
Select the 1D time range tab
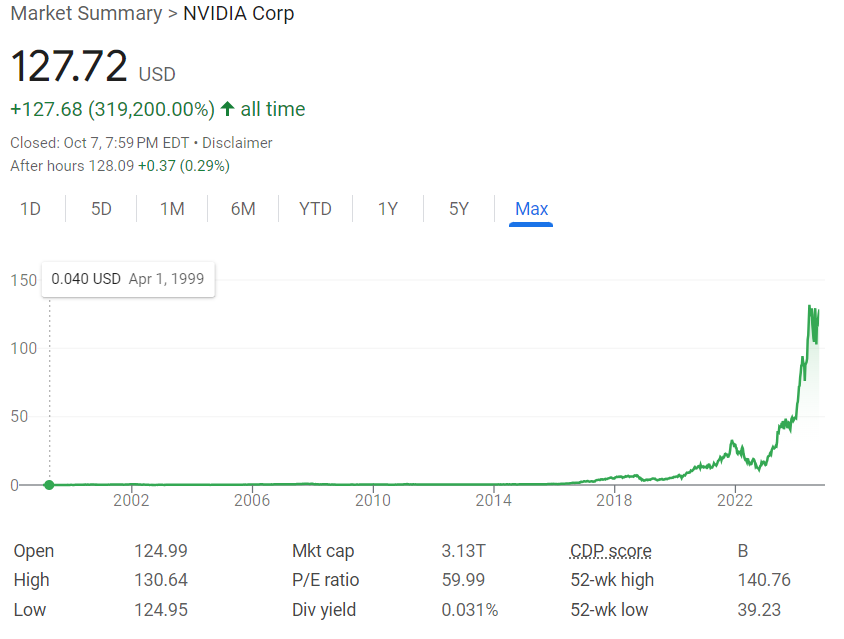click(x=31, y=209)
